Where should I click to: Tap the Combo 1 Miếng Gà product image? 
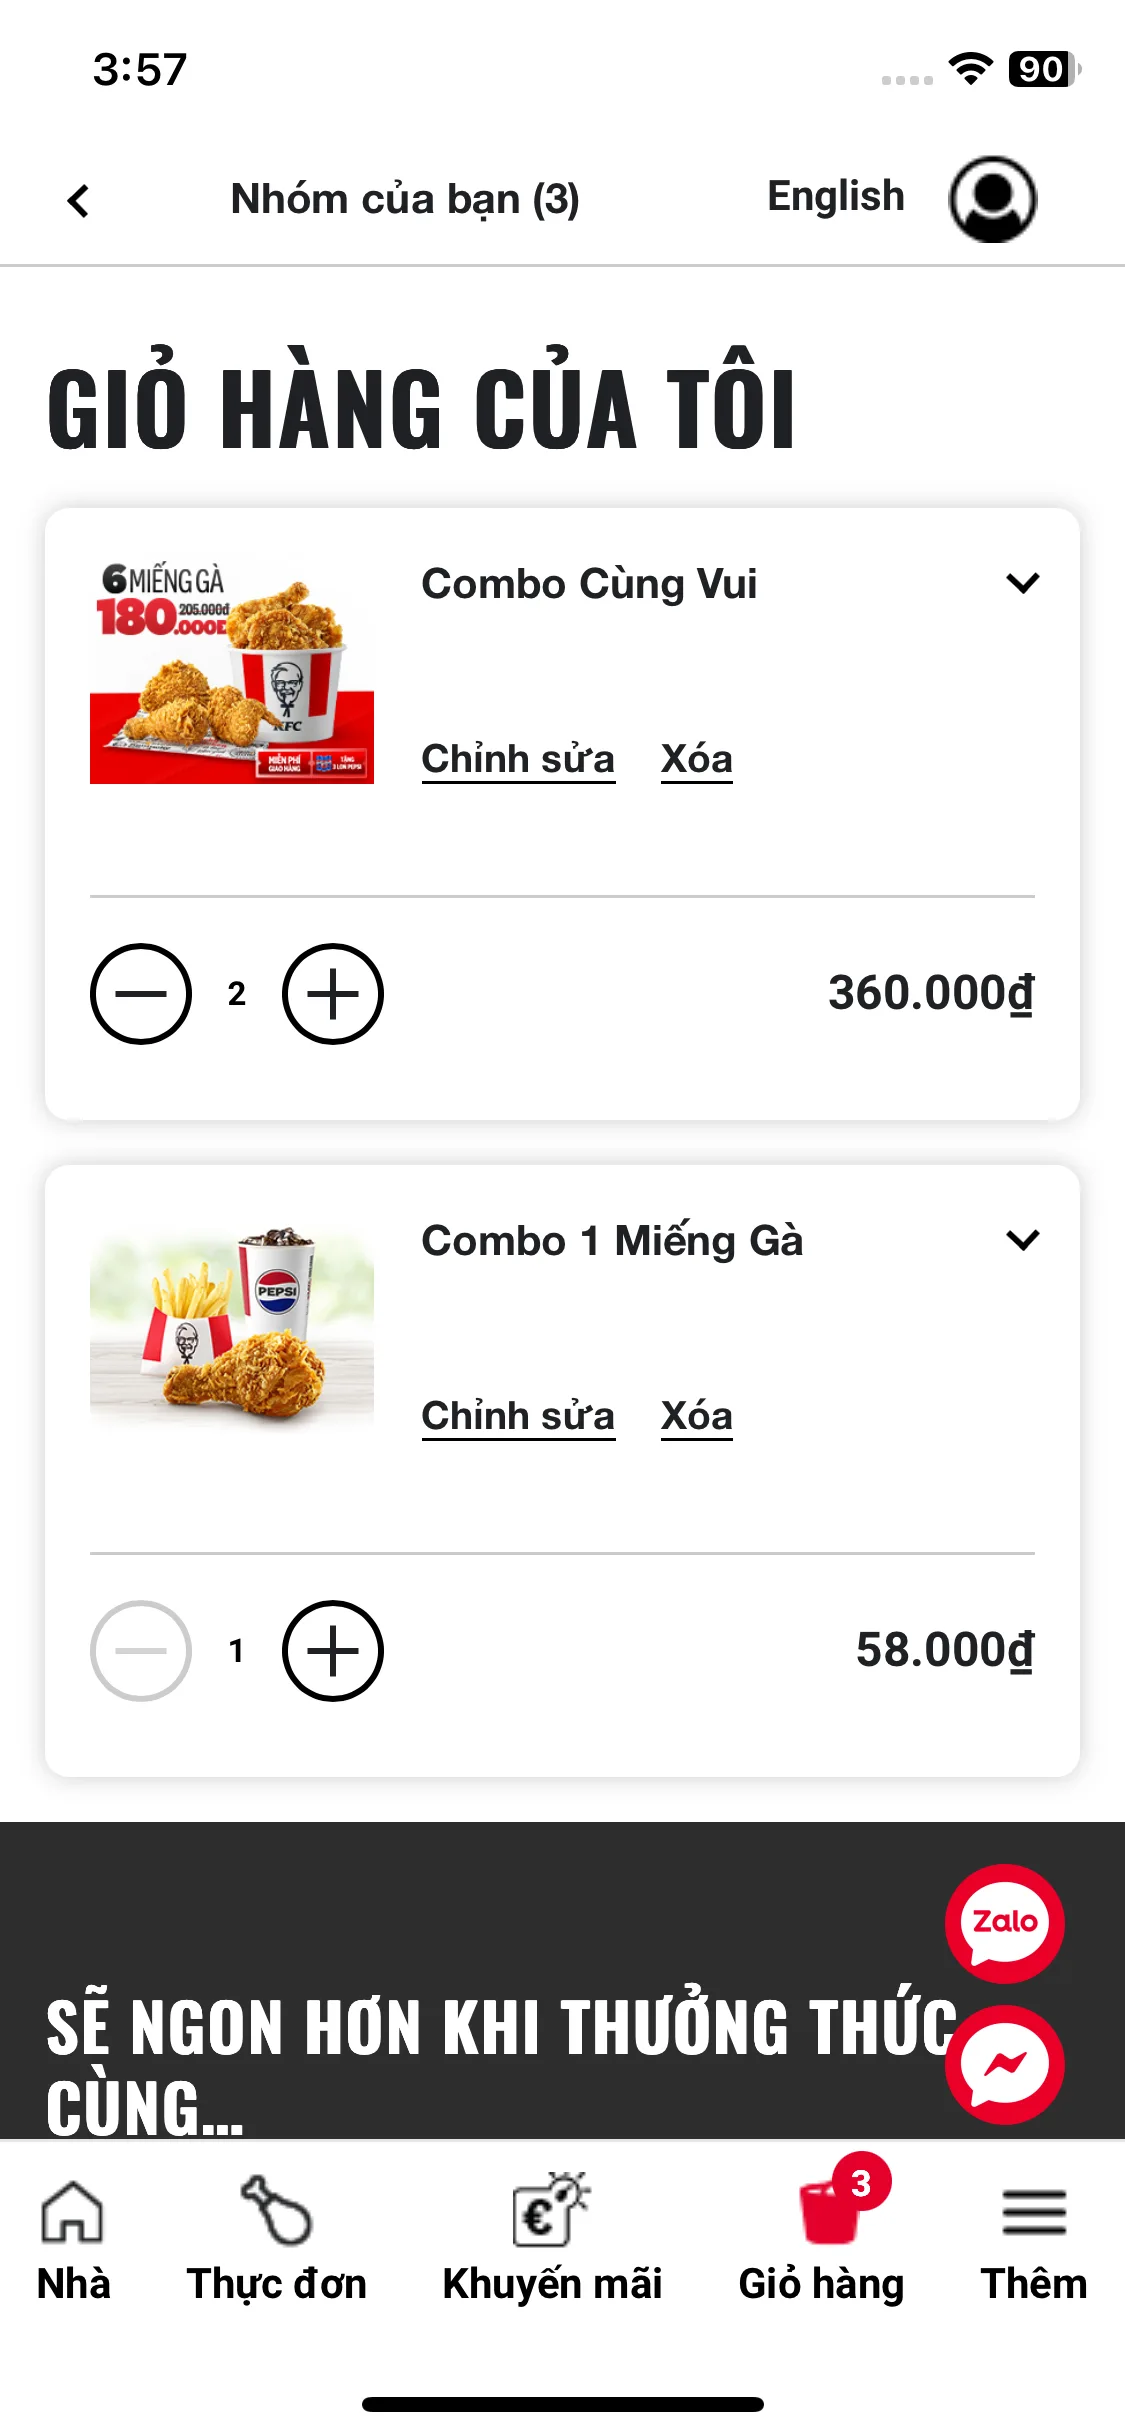[232, 1325]
